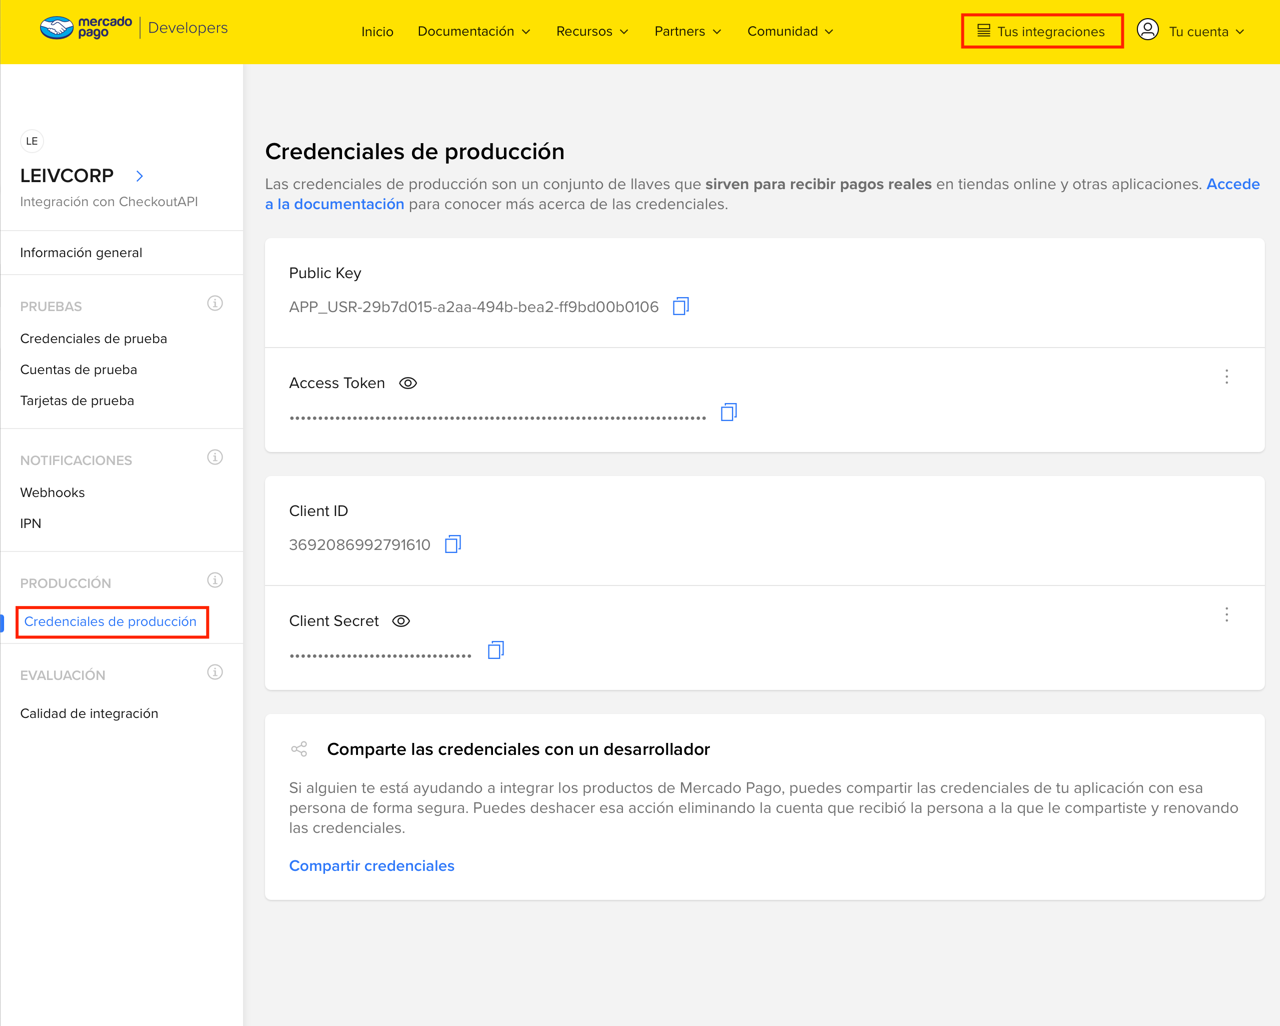This screenshot has height=1026, width=1280.
Task: Click the user account avatar icon
Action: [1148, 30]
